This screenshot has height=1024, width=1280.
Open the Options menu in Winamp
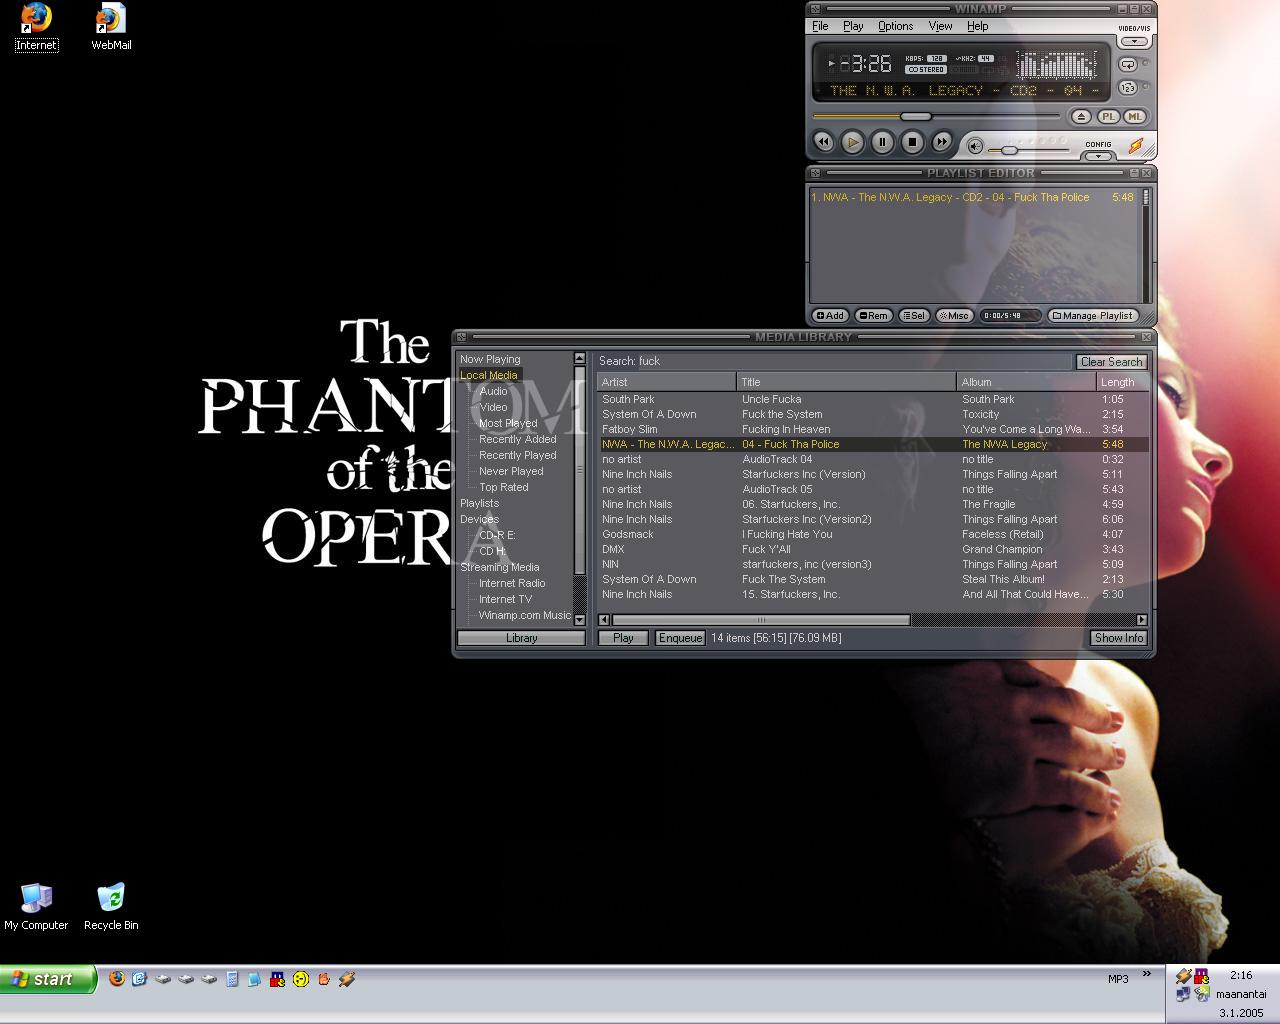point(896,26)
